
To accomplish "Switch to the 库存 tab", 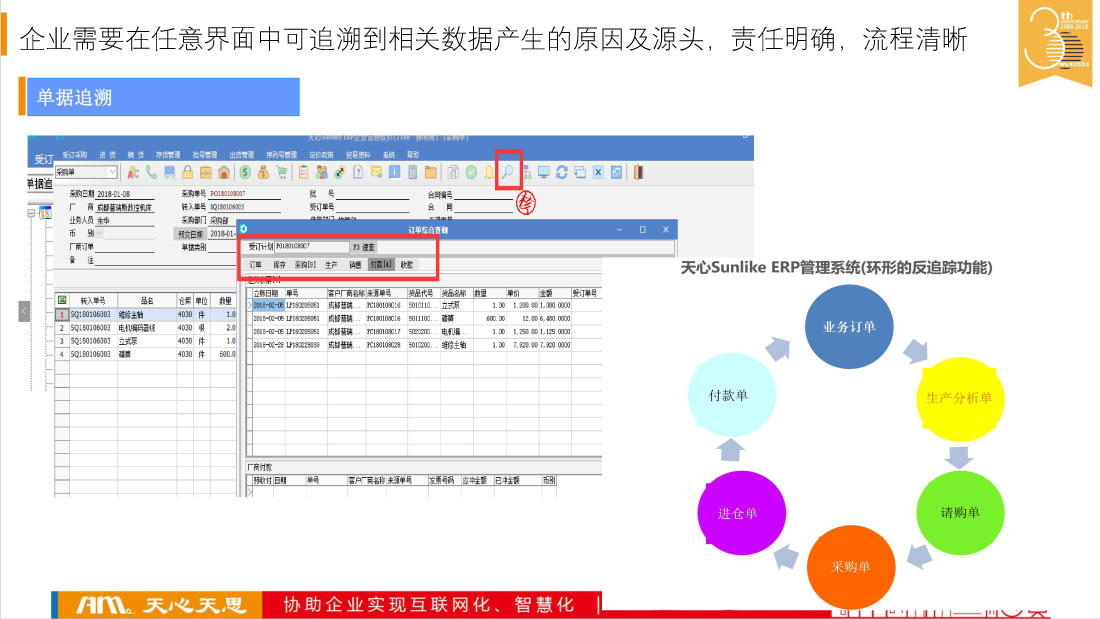I will tap(279, 265).
